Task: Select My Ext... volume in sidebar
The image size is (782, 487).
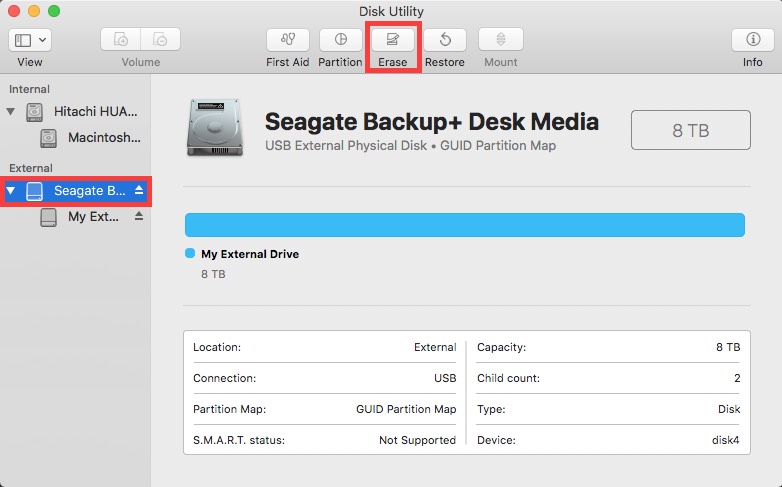Action: pos(75,216)
